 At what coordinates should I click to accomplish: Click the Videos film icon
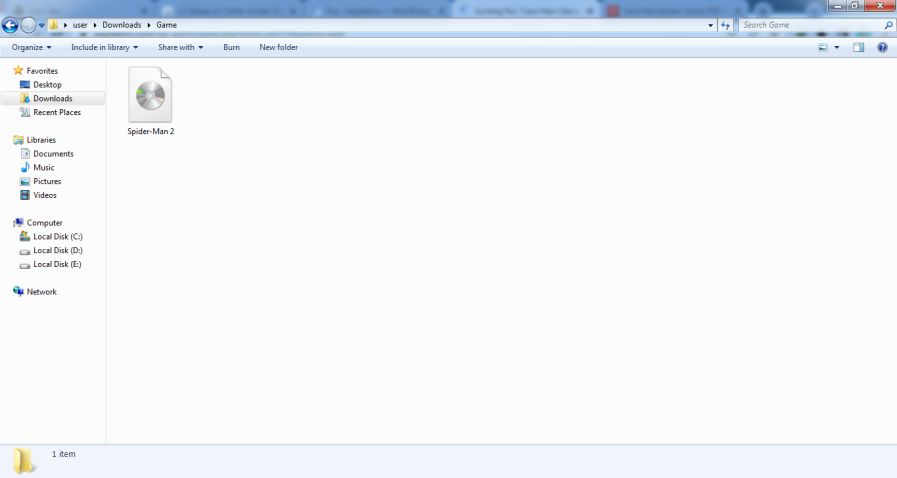pos(25,195)
